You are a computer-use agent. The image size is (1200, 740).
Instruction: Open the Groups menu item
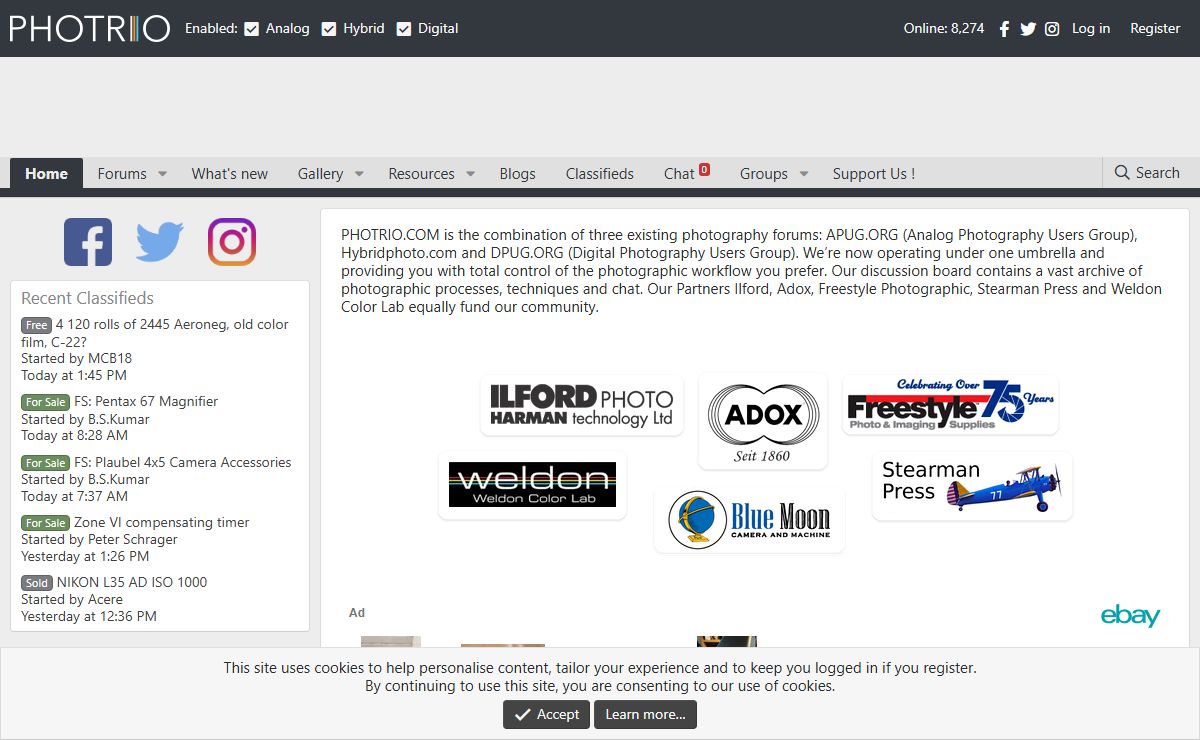(x=764, y=173)
